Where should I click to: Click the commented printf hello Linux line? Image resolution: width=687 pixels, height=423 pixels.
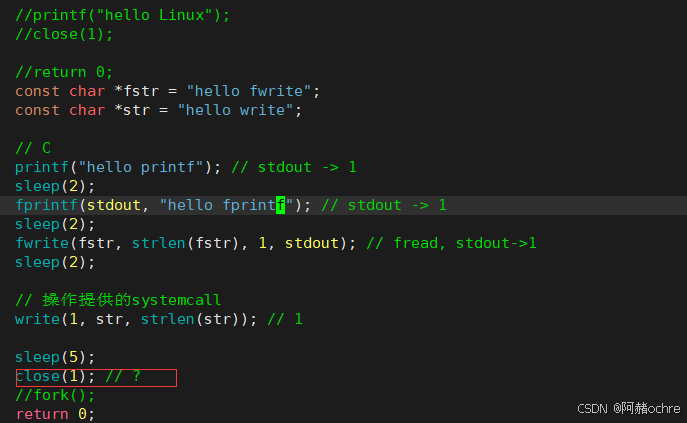(122, 15)
